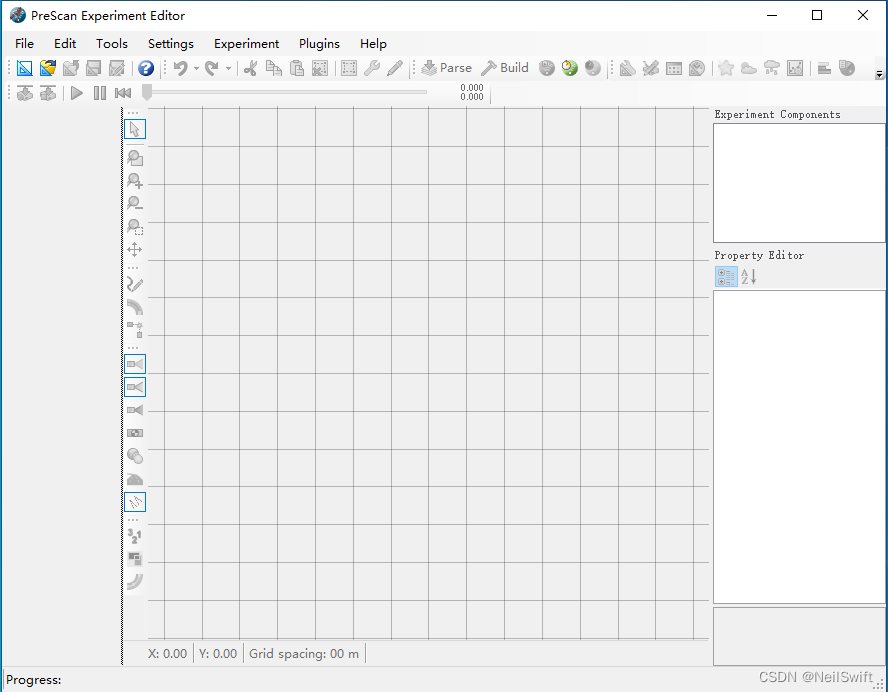Select the zoom-to-region magnifier tool
Image resolution: width=888 pixels, height=692 pixels.
[135, 227]
